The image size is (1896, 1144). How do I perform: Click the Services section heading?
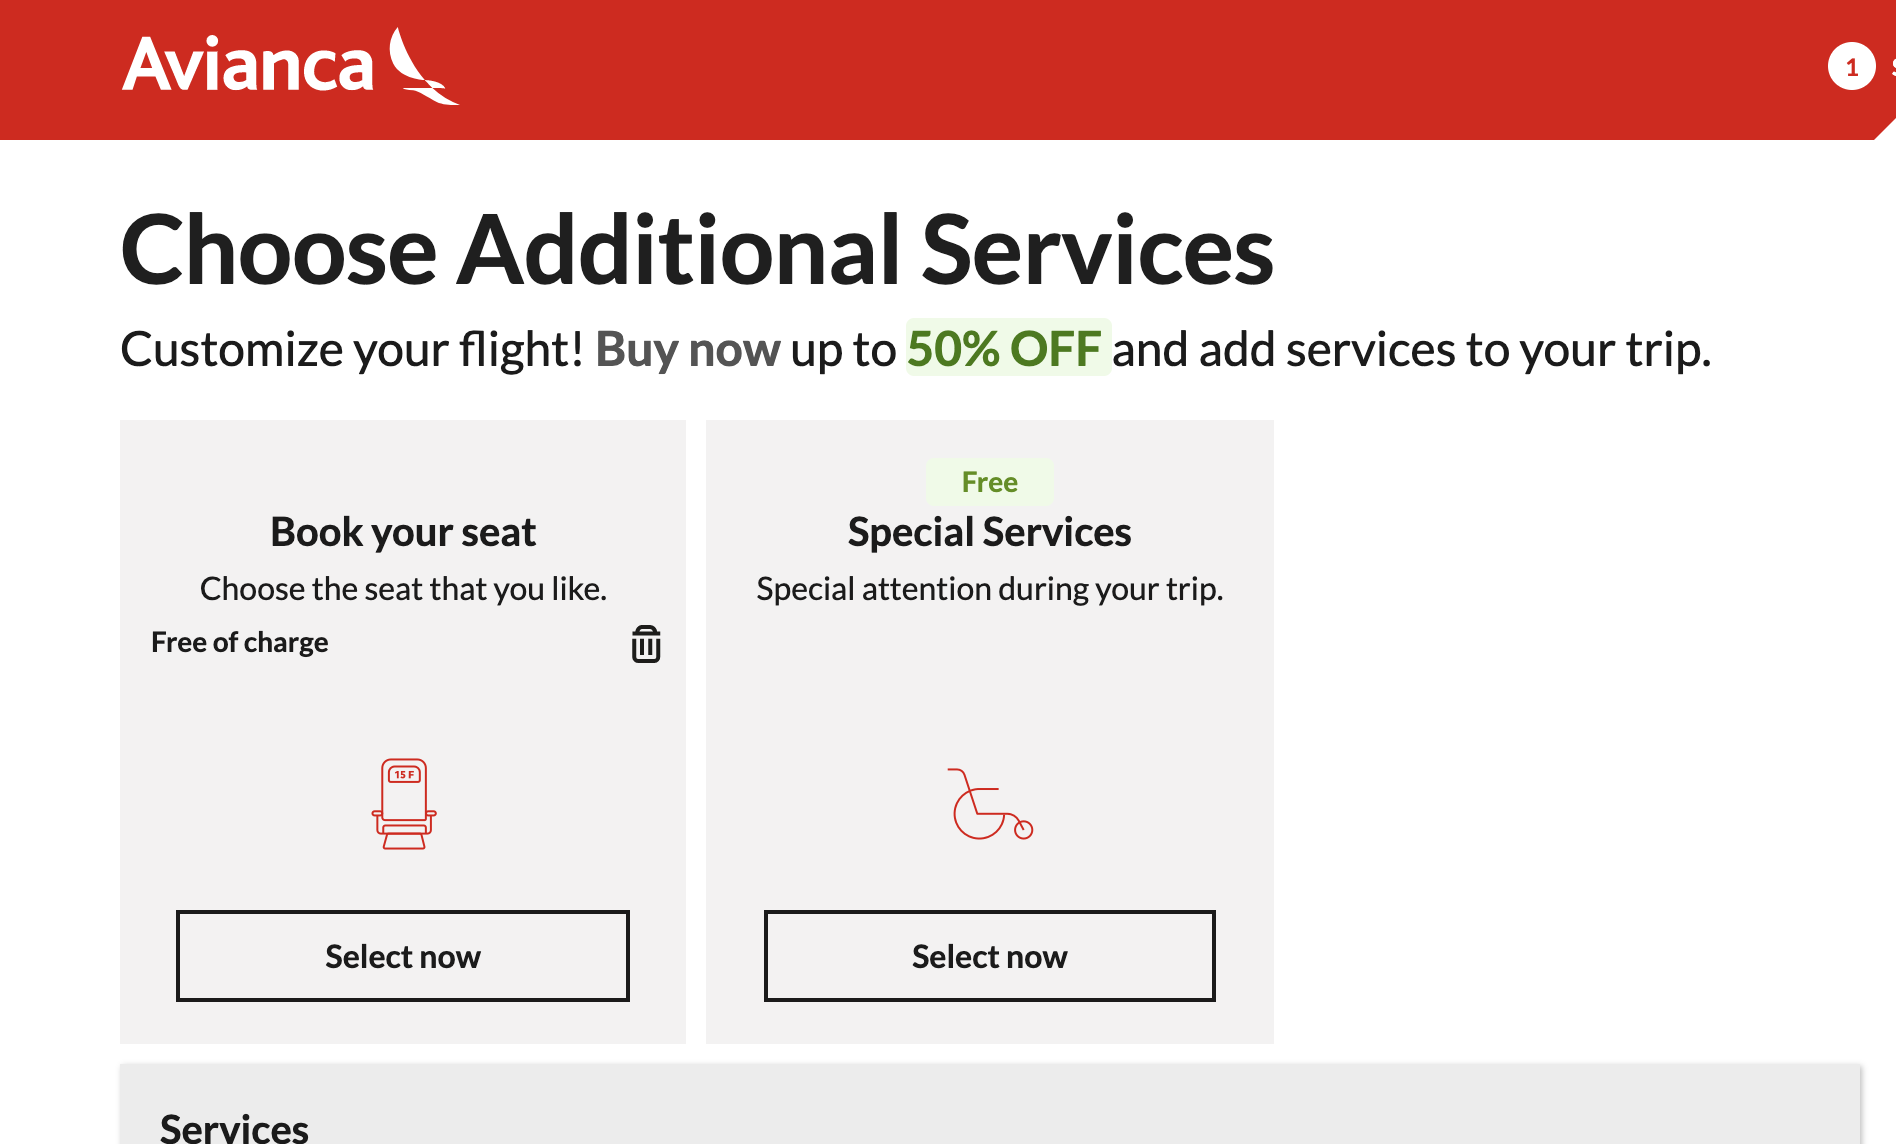point(234,1128)
